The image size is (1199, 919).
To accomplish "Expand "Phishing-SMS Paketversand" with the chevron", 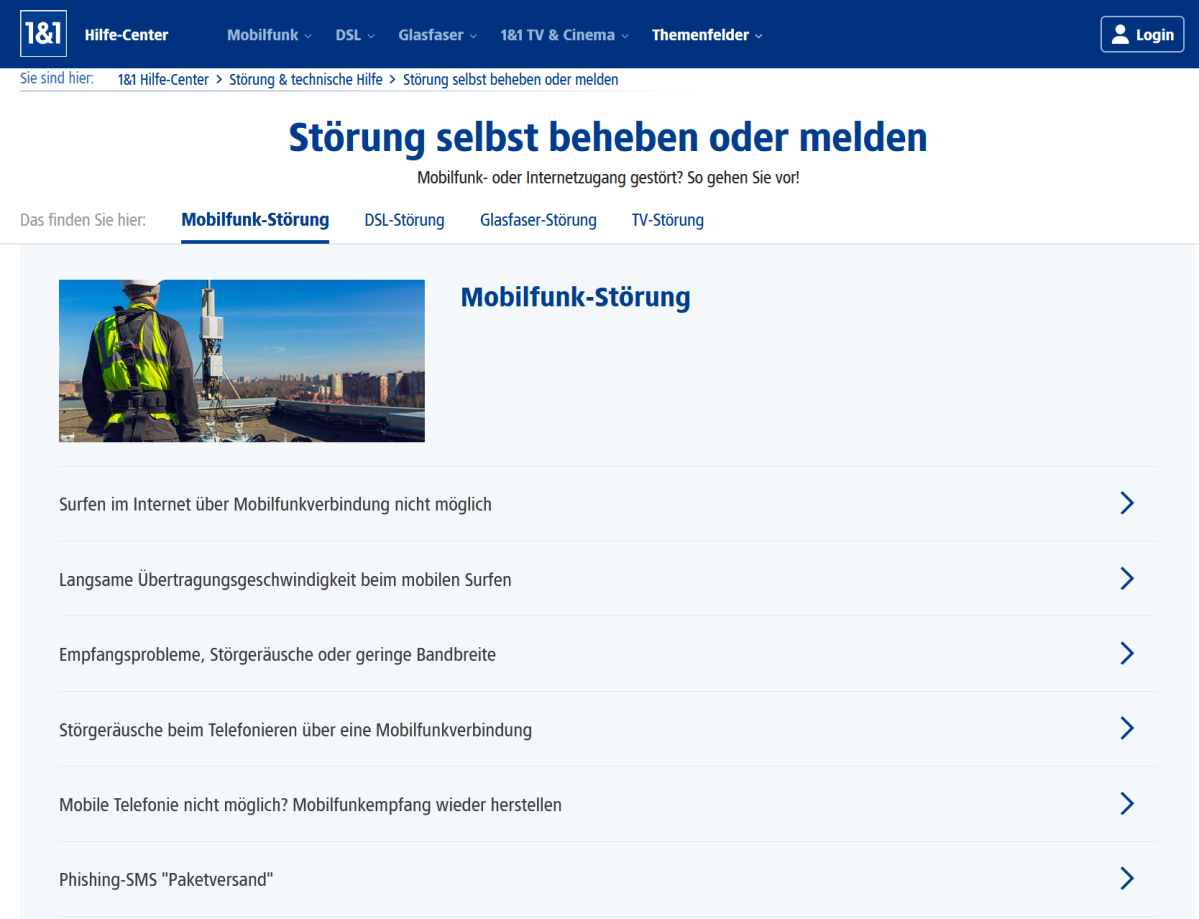I will pos(1127,878).
